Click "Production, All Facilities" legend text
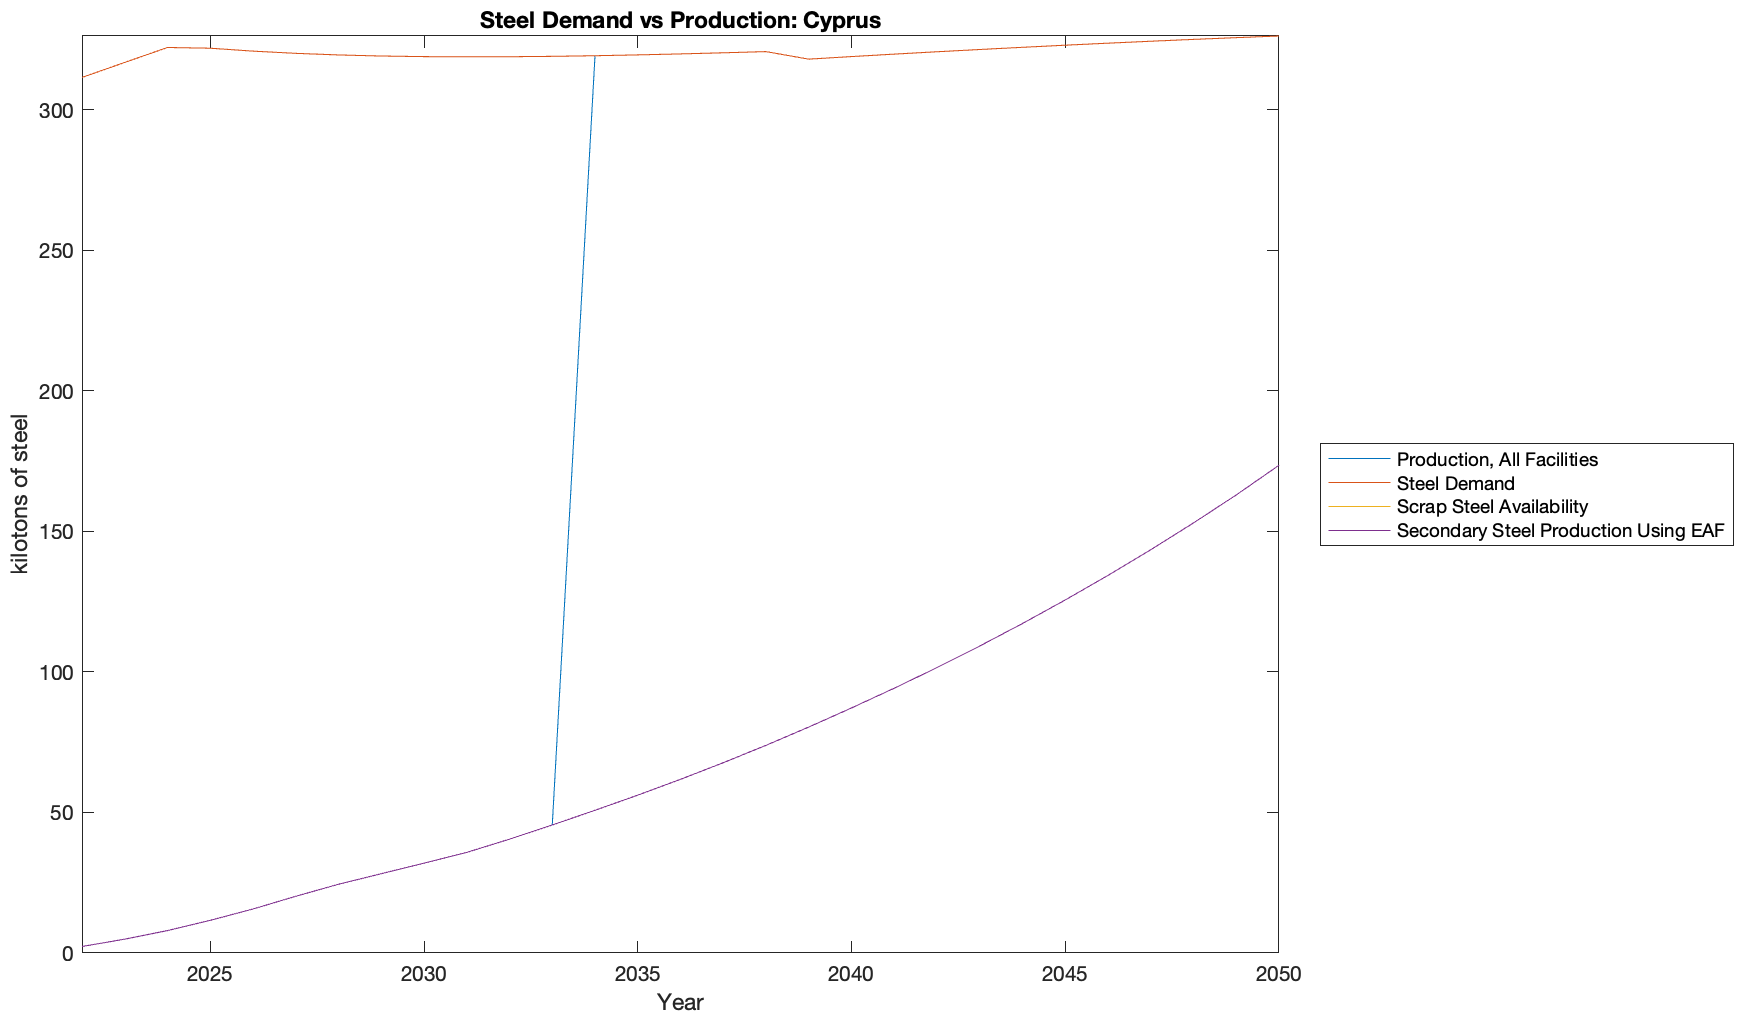The width and height of the screenshot is (1744, 1021). pos(1497,460)
